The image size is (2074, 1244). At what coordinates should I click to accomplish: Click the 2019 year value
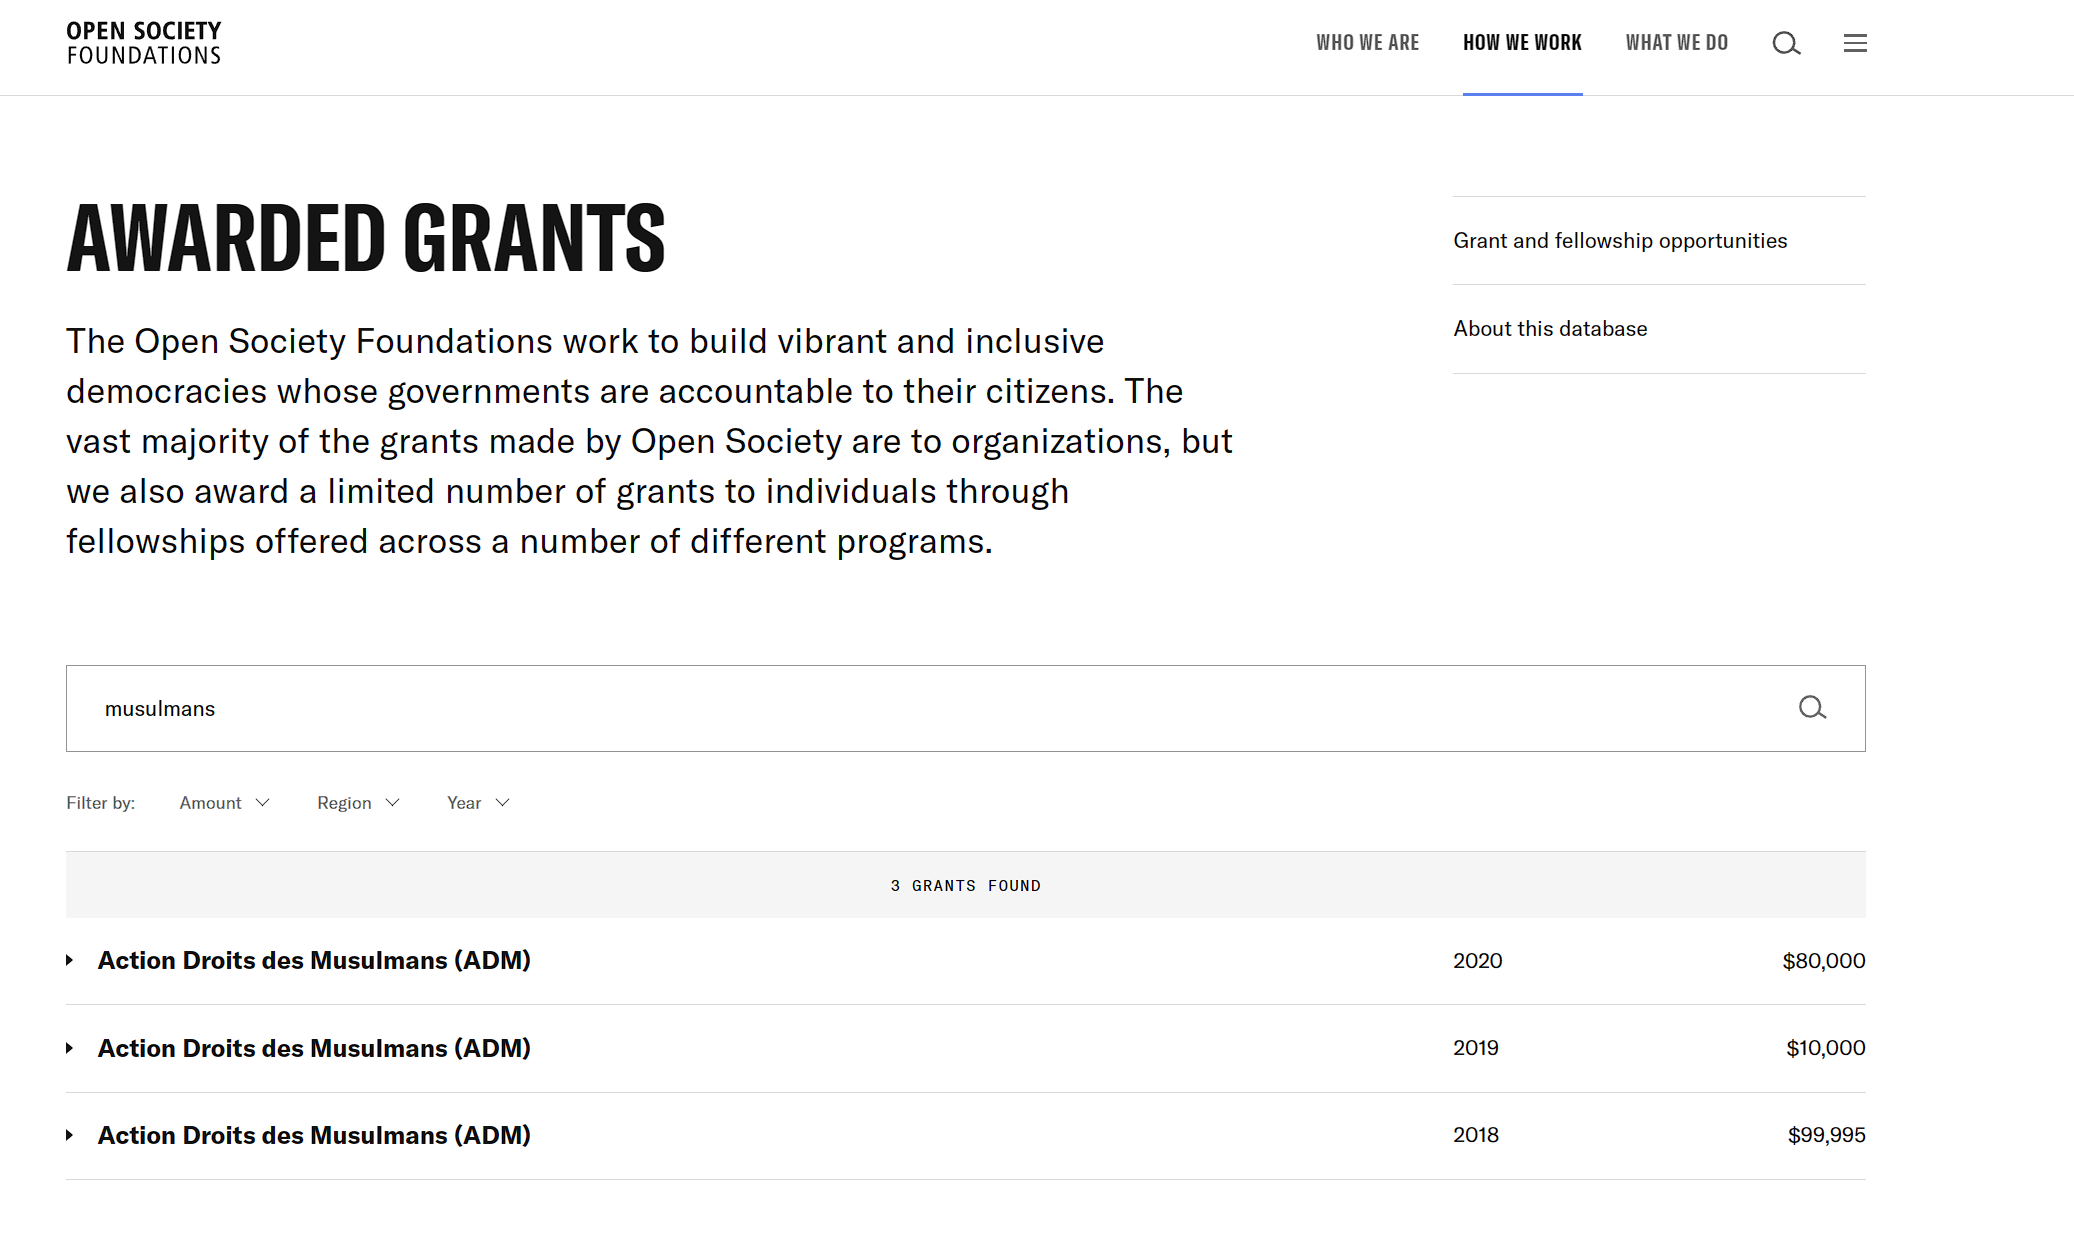coord(1475,1048)
